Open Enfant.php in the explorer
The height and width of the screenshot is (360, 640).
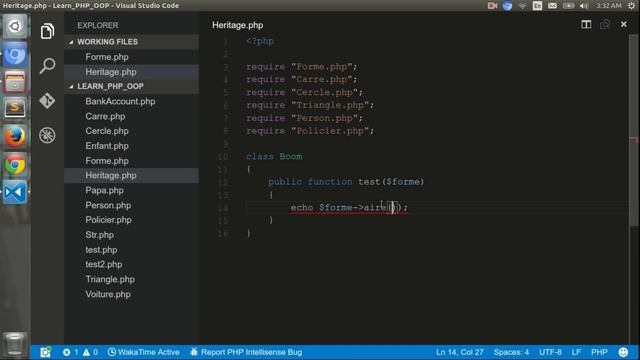(131, 146)
